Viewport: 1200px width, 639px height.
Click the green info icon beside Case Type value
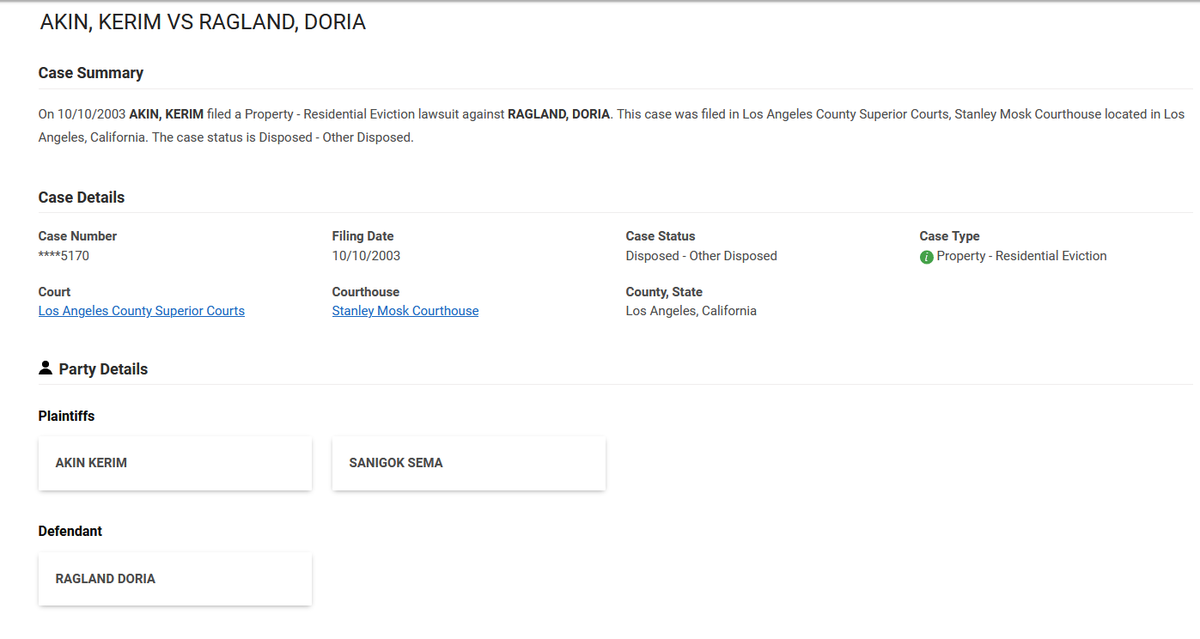point(926,257)
